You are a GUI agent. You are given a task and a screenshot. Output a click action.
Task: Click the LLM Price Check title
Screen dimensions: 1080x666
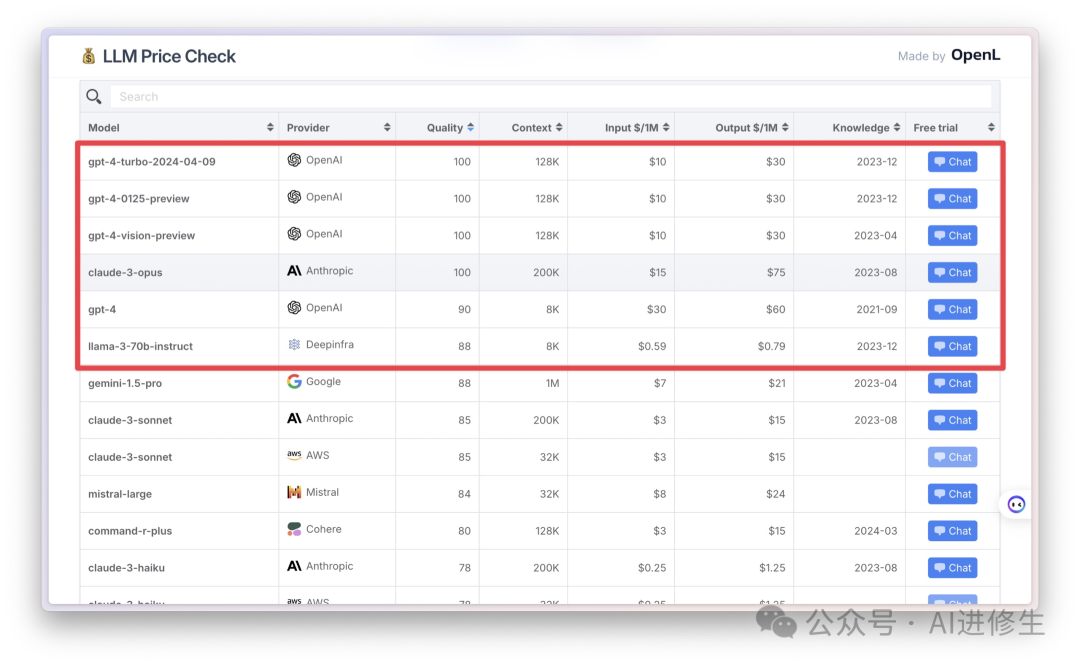click(x=169, y=56)
